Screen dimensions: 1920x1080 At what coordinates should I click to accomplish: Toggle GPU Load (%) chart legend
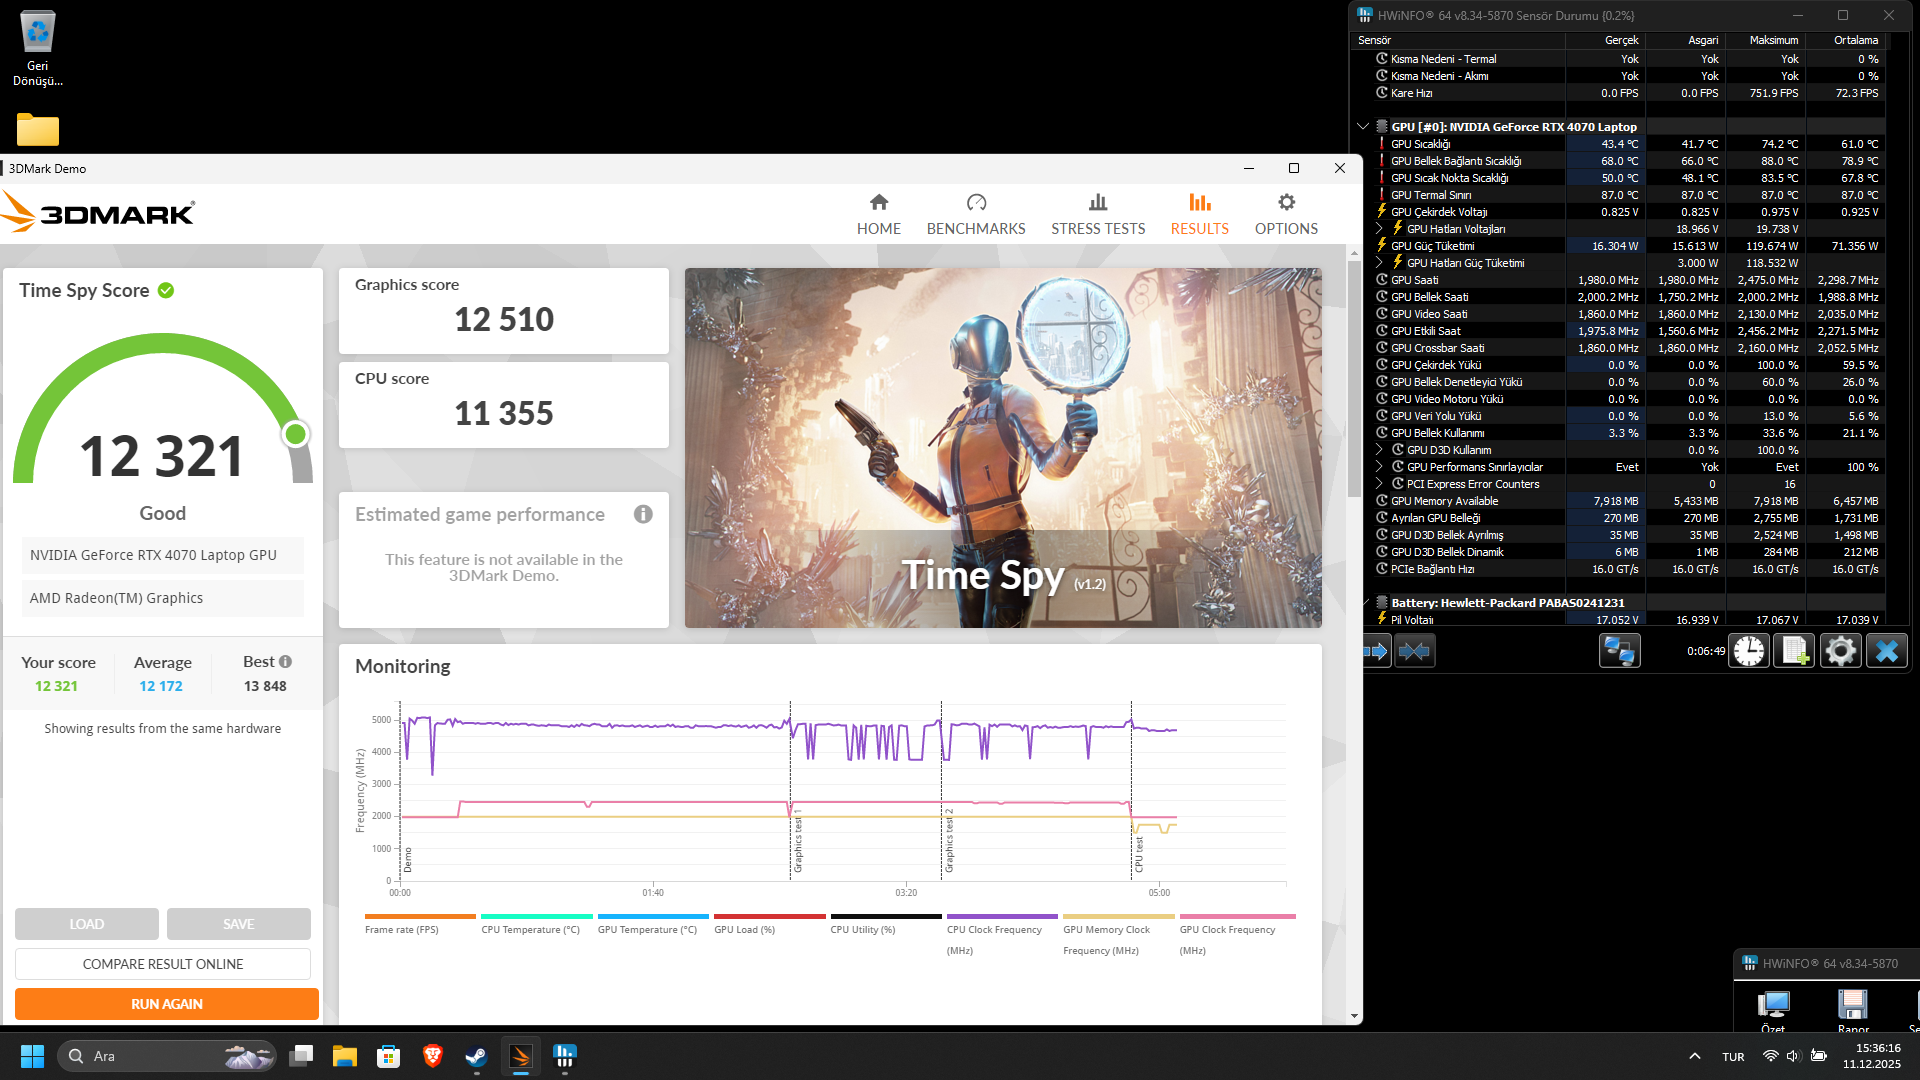(770, 924)
